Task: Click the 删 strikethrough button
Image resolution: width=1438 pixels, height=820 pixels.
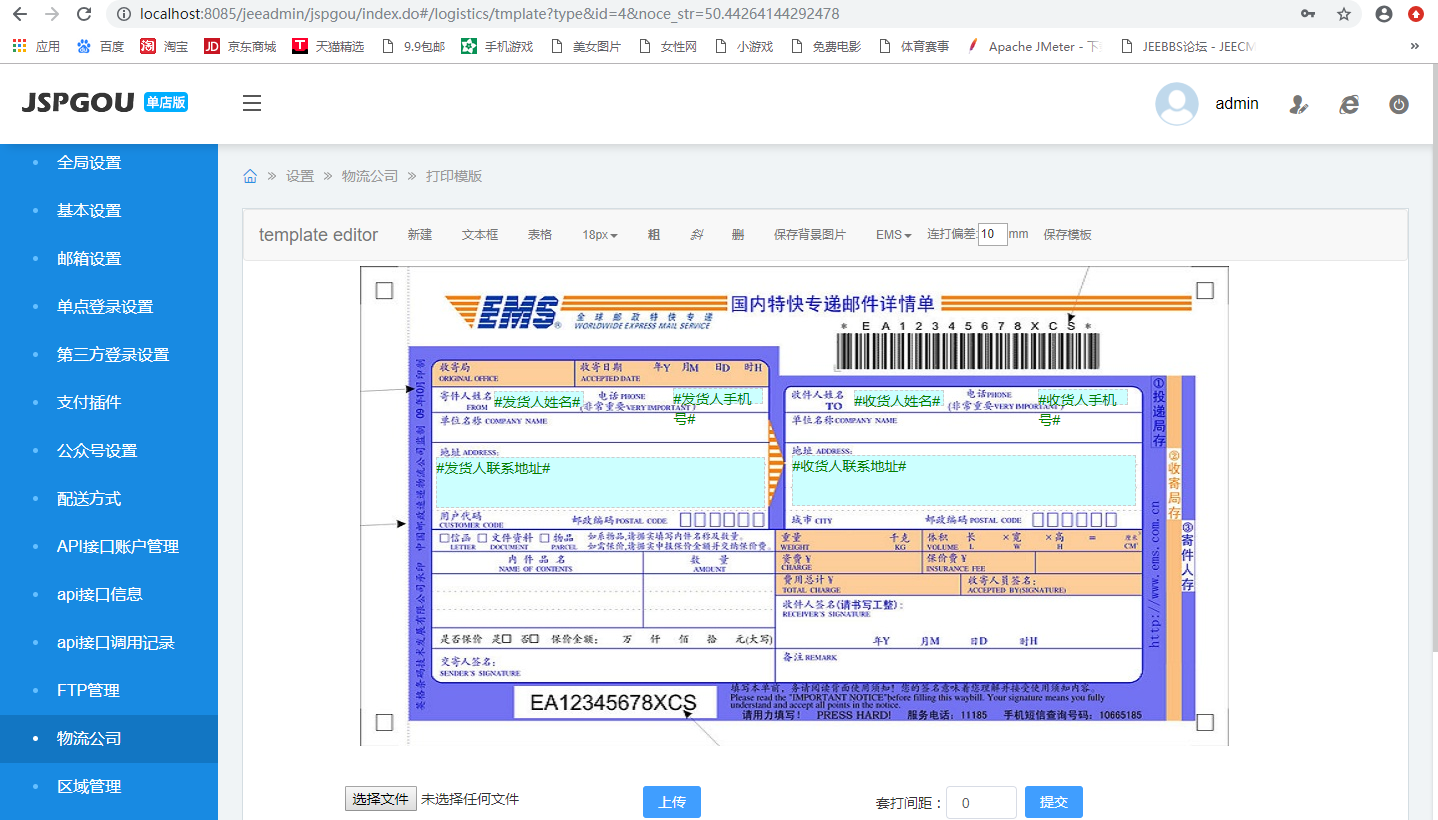Action: pos(738,235)
